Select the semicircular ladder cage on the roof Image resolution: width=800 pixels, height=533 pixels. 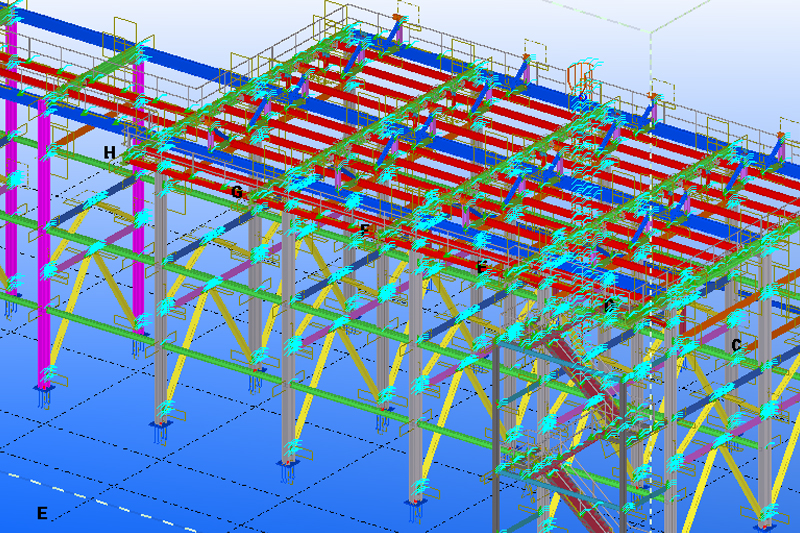579,75
